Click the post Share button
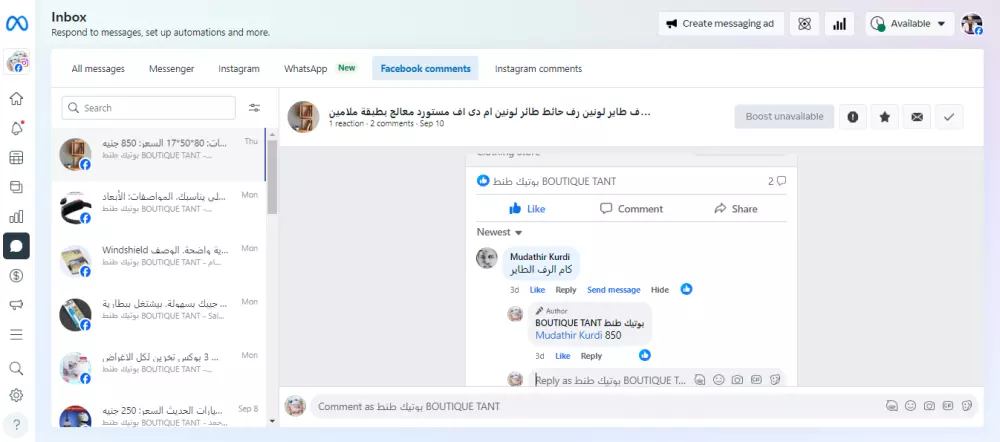This screenshot has width=1000, height=442. 735,209
